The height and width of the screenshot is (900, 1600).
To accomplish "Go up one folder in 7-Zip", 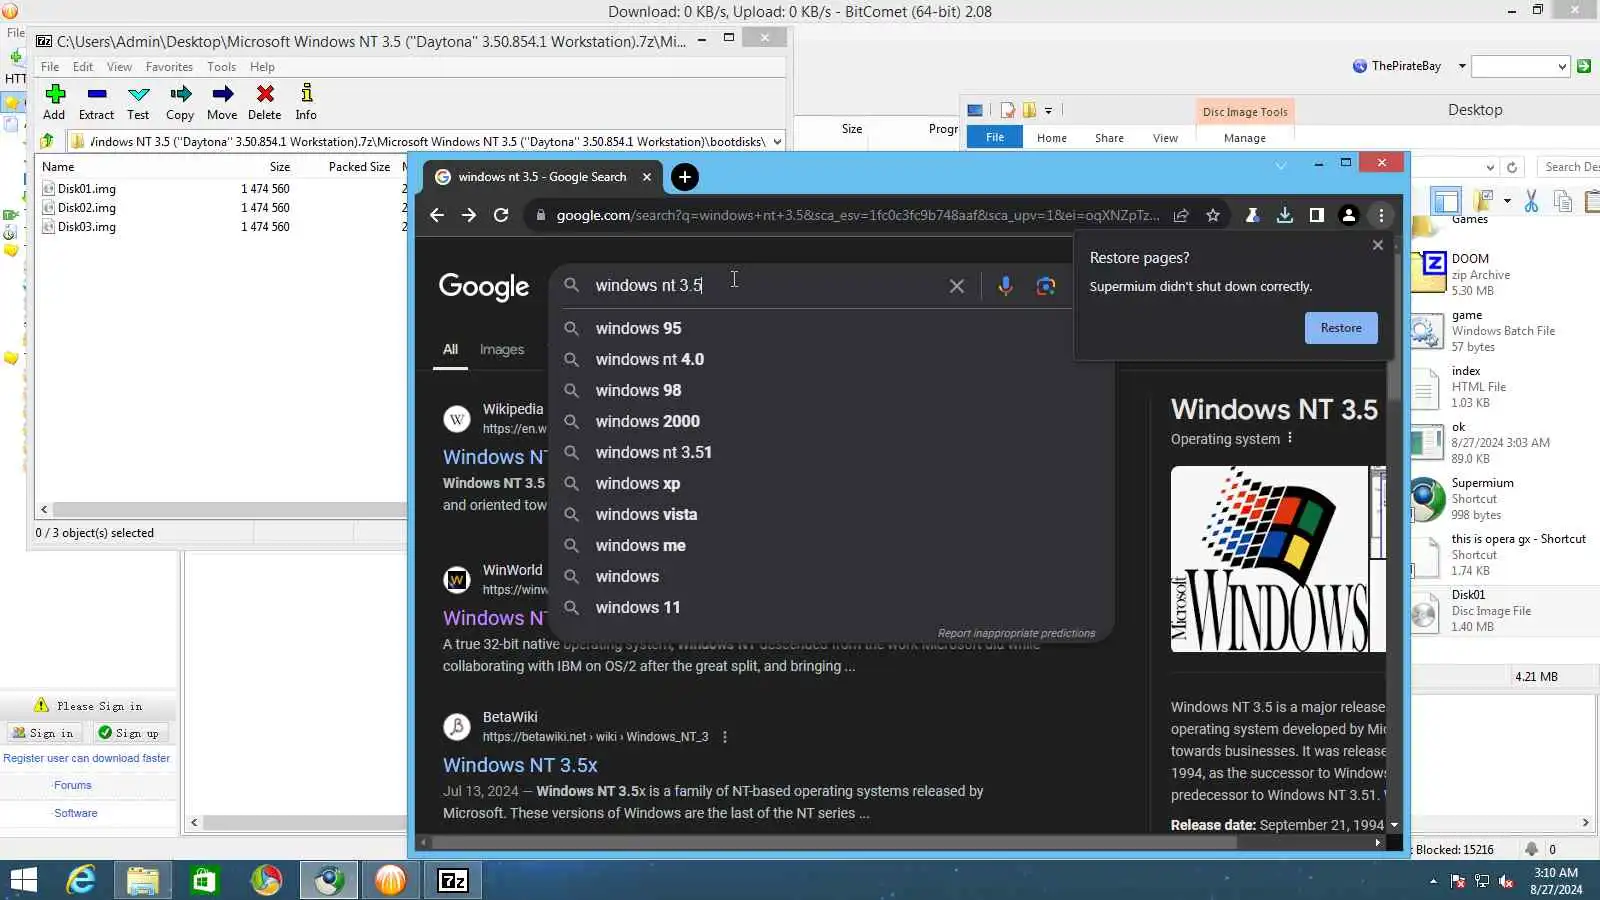I will pos(47,141).
